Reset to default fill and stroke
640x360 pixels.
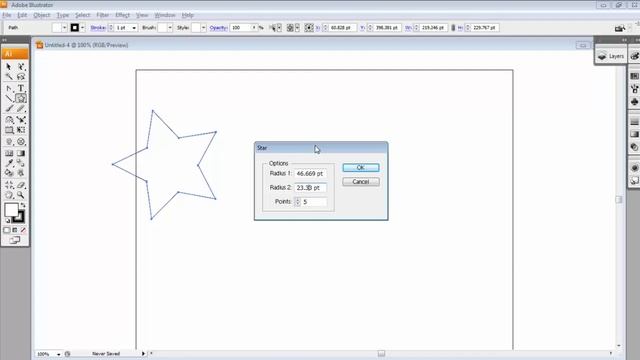7,220
